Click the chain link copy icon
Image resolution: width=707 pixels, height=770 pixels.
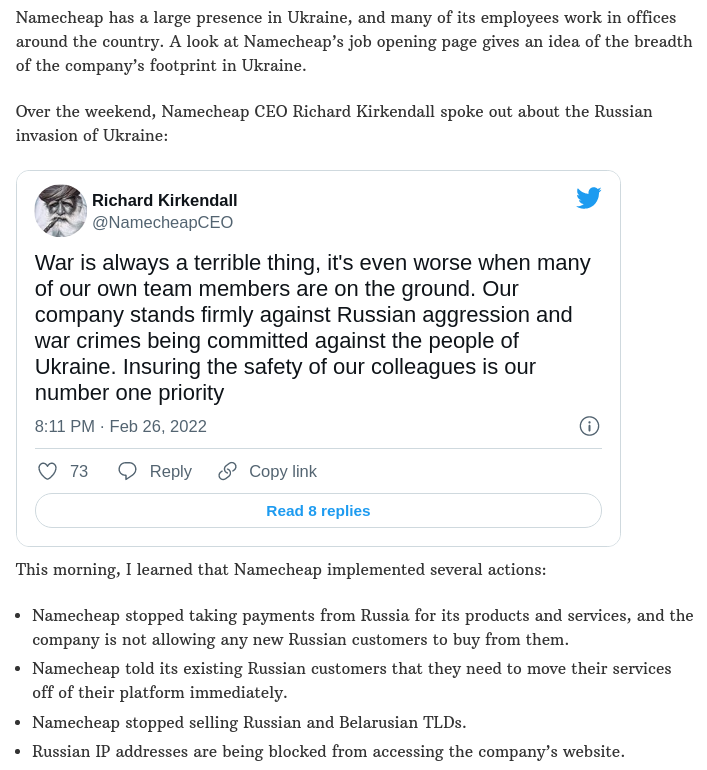coord(228,471)
